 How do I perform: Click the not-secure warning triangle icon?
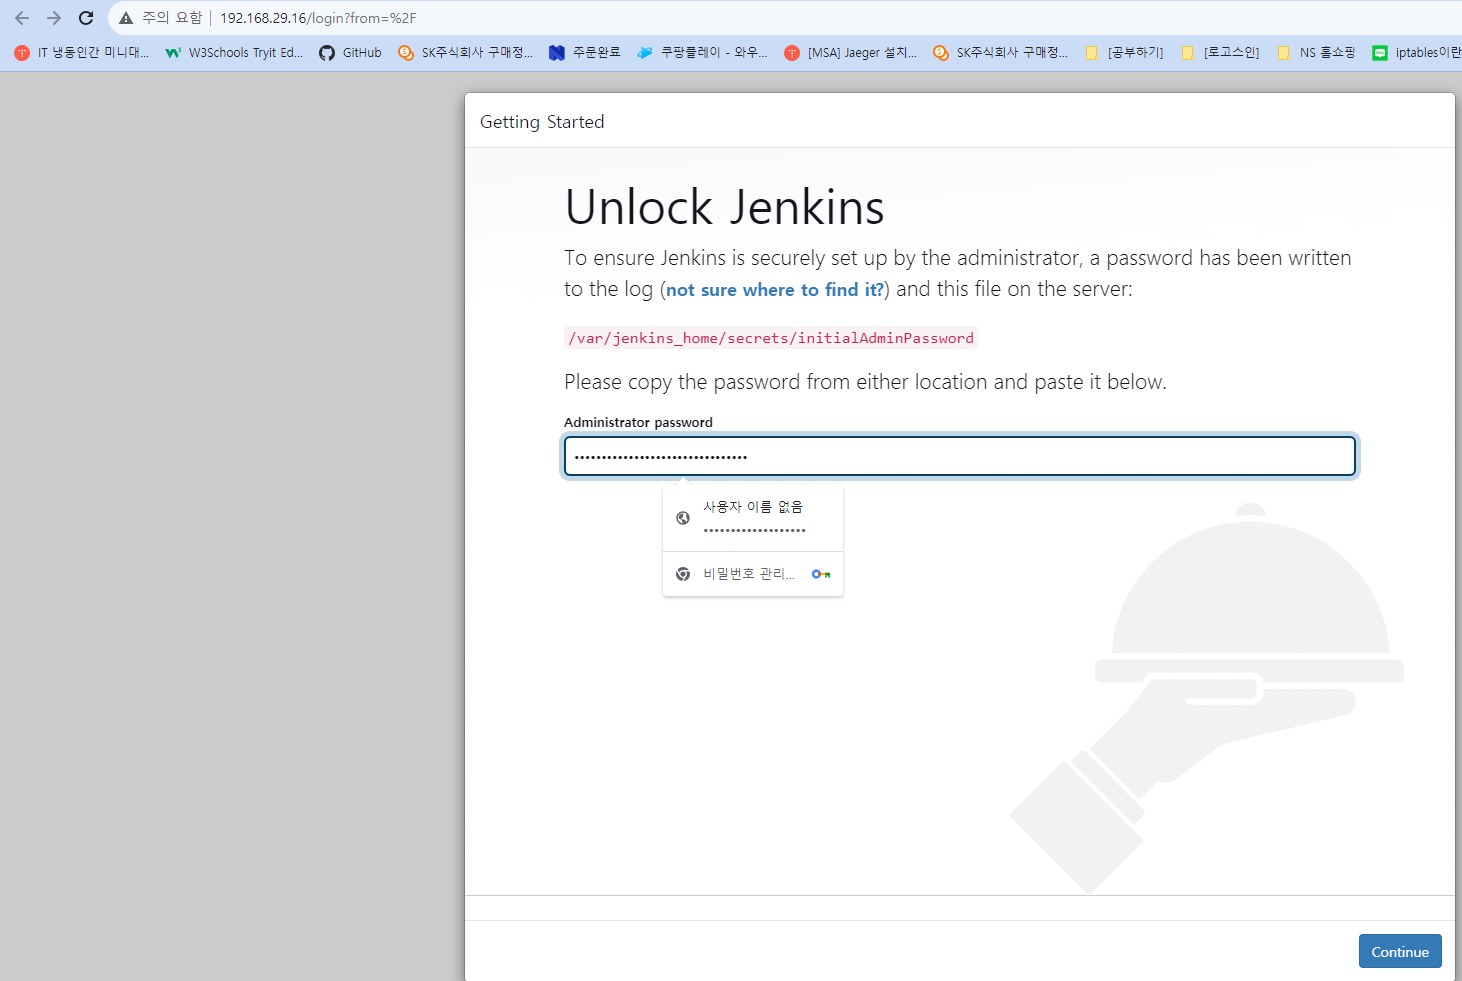[x=126, y=18]
